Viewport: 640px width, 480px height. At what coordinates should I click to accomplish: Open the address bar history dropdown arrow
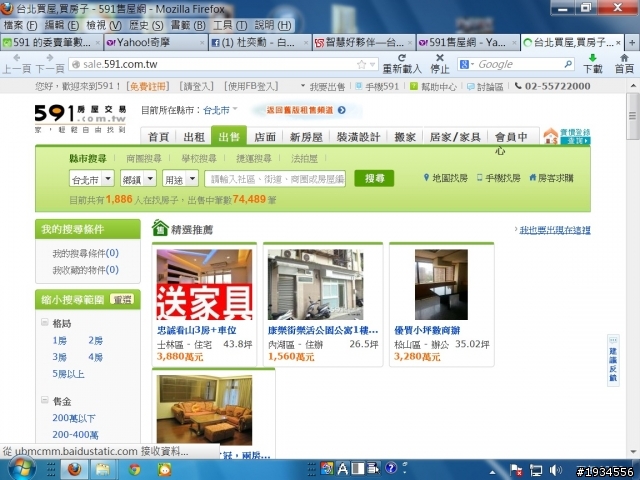pyautogui.click(x=372, y=64)
